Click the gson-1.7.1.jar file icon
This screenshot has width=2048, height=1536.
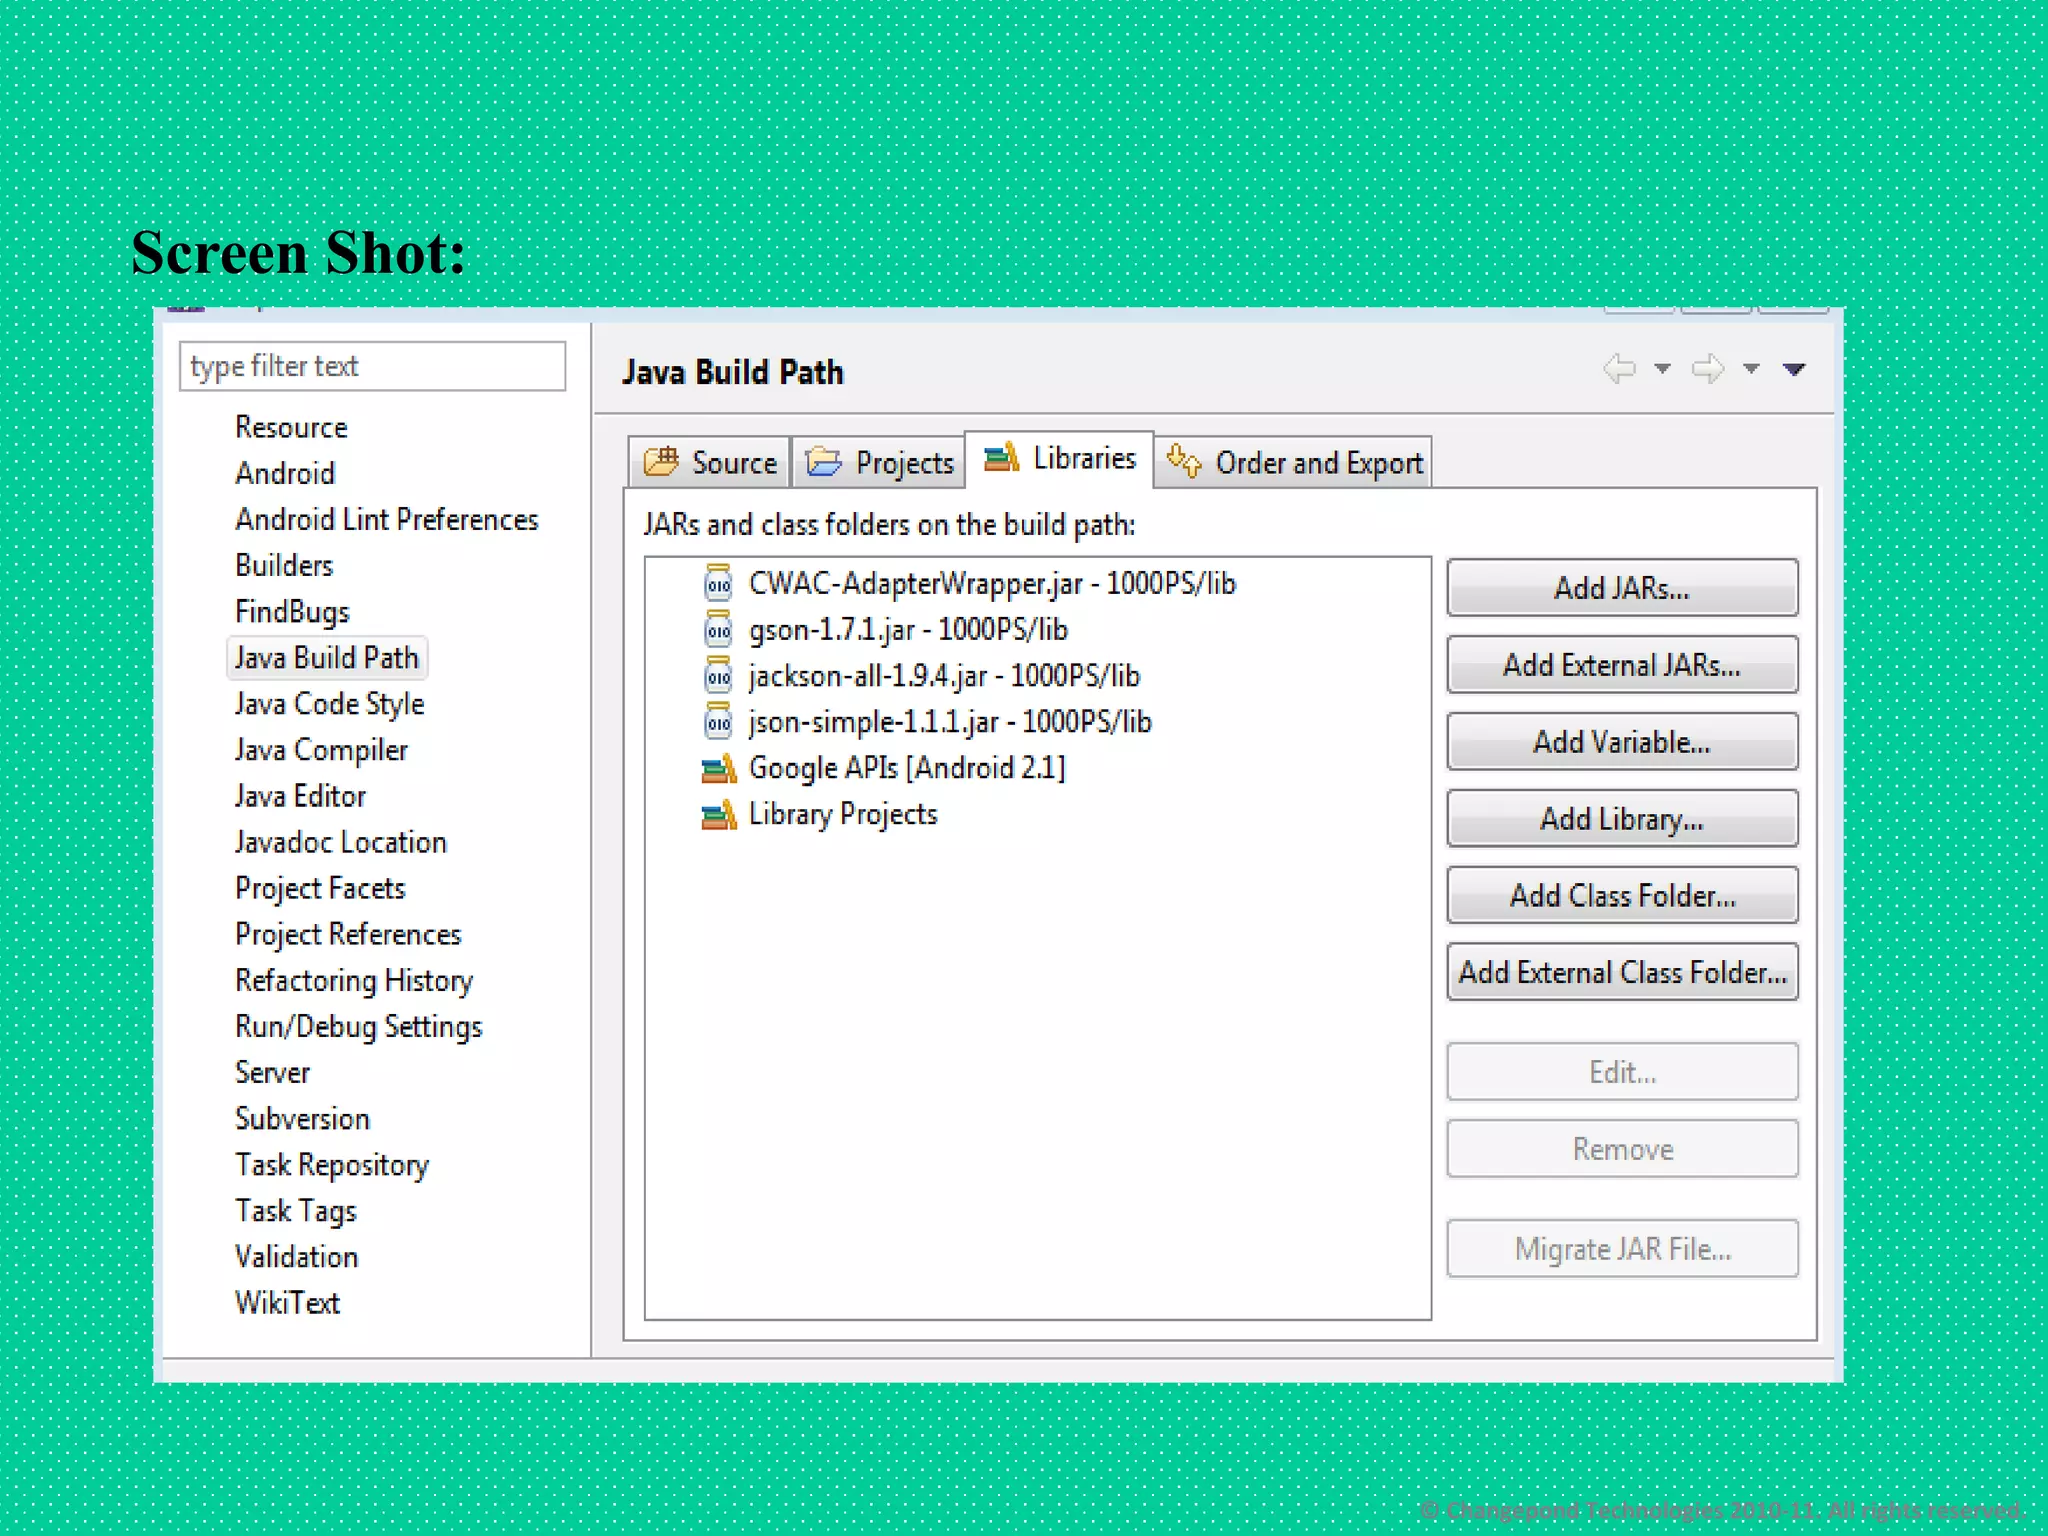point(718,629)
